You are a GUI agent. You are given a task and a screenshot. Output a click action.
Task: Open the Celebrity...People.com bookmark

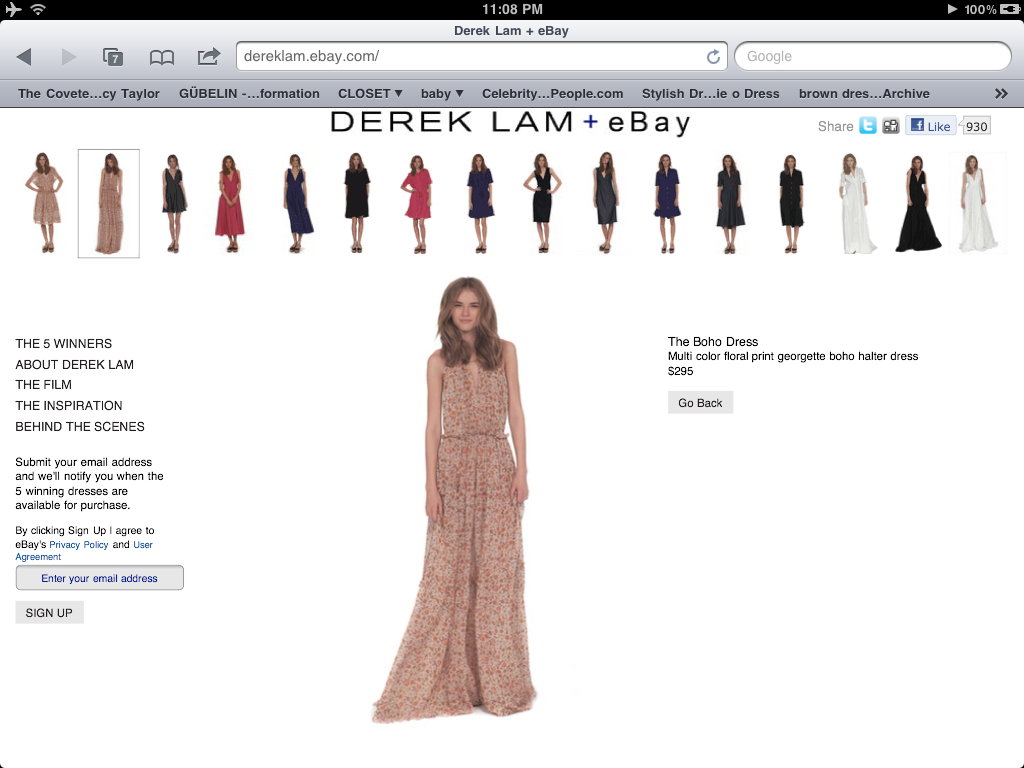tap(552, 93)
